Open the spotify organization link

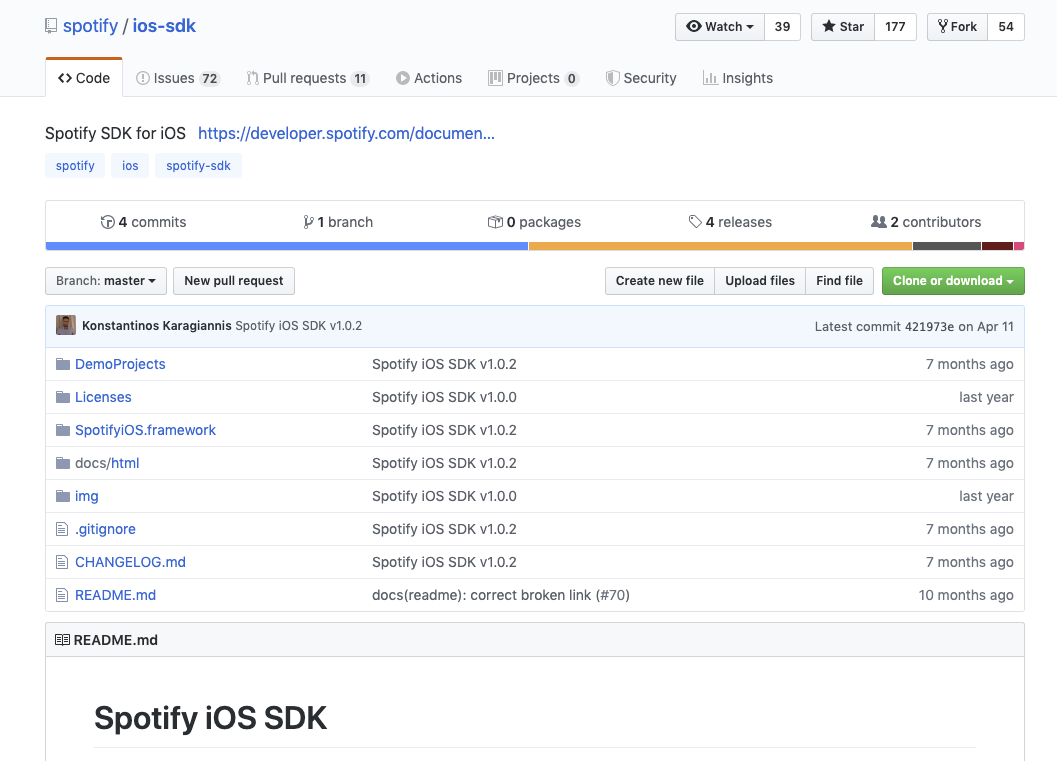coord(90,26)
